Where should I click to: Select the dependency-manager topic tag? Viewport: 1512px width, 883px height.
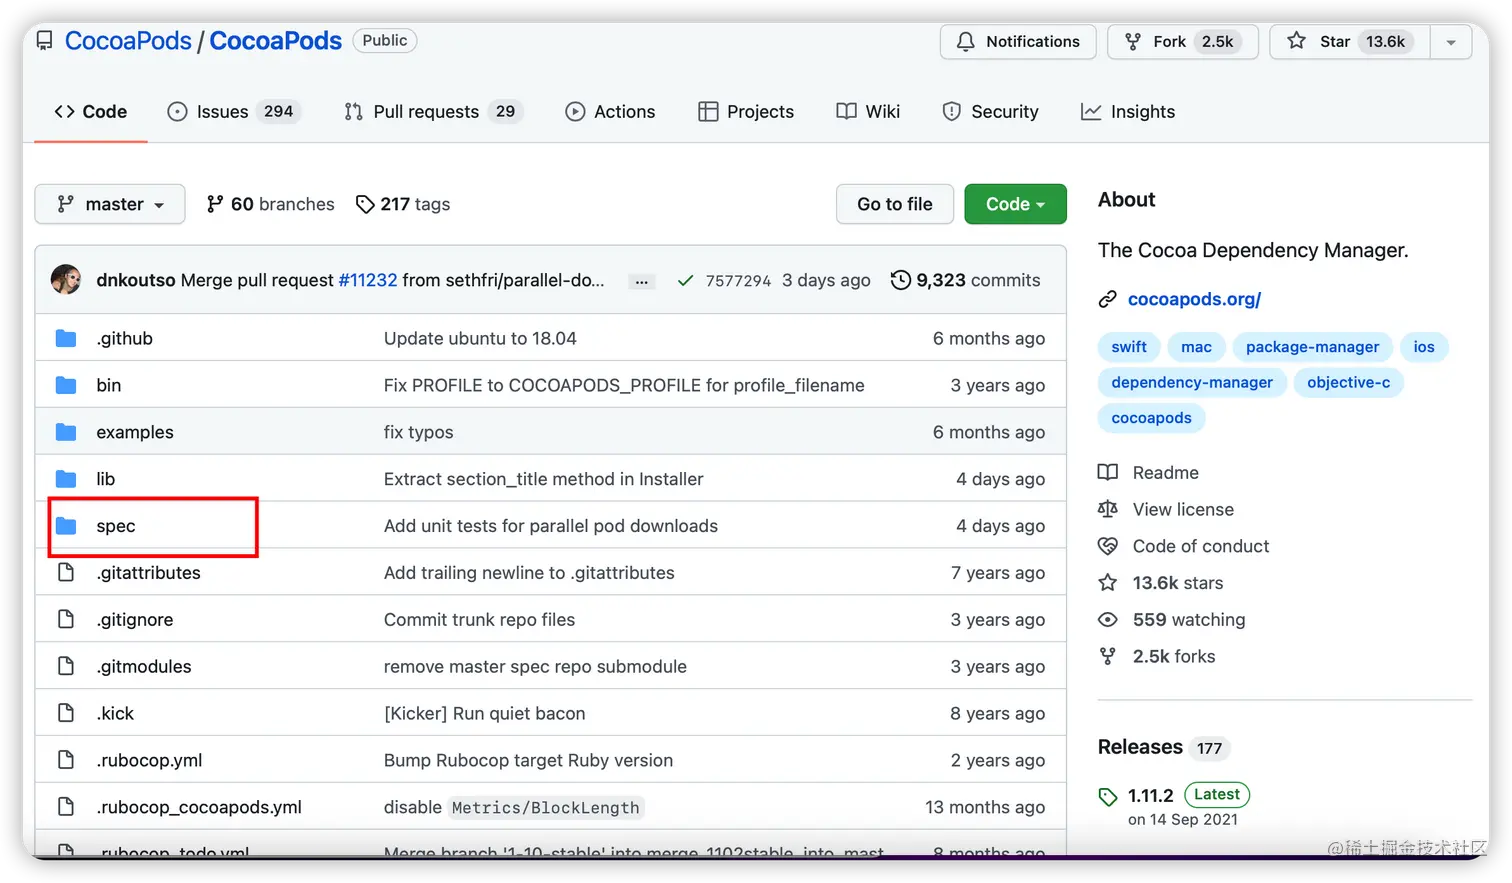1192,383
